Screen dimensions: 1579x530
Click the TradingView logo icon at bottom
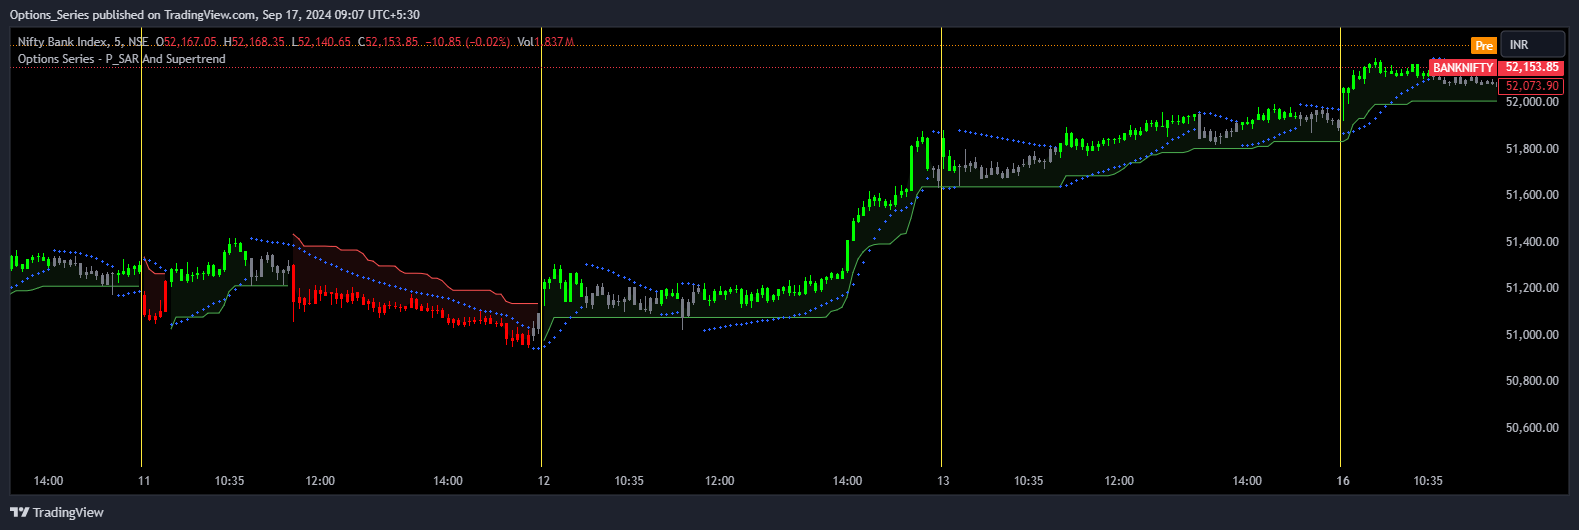click(19, 513)
